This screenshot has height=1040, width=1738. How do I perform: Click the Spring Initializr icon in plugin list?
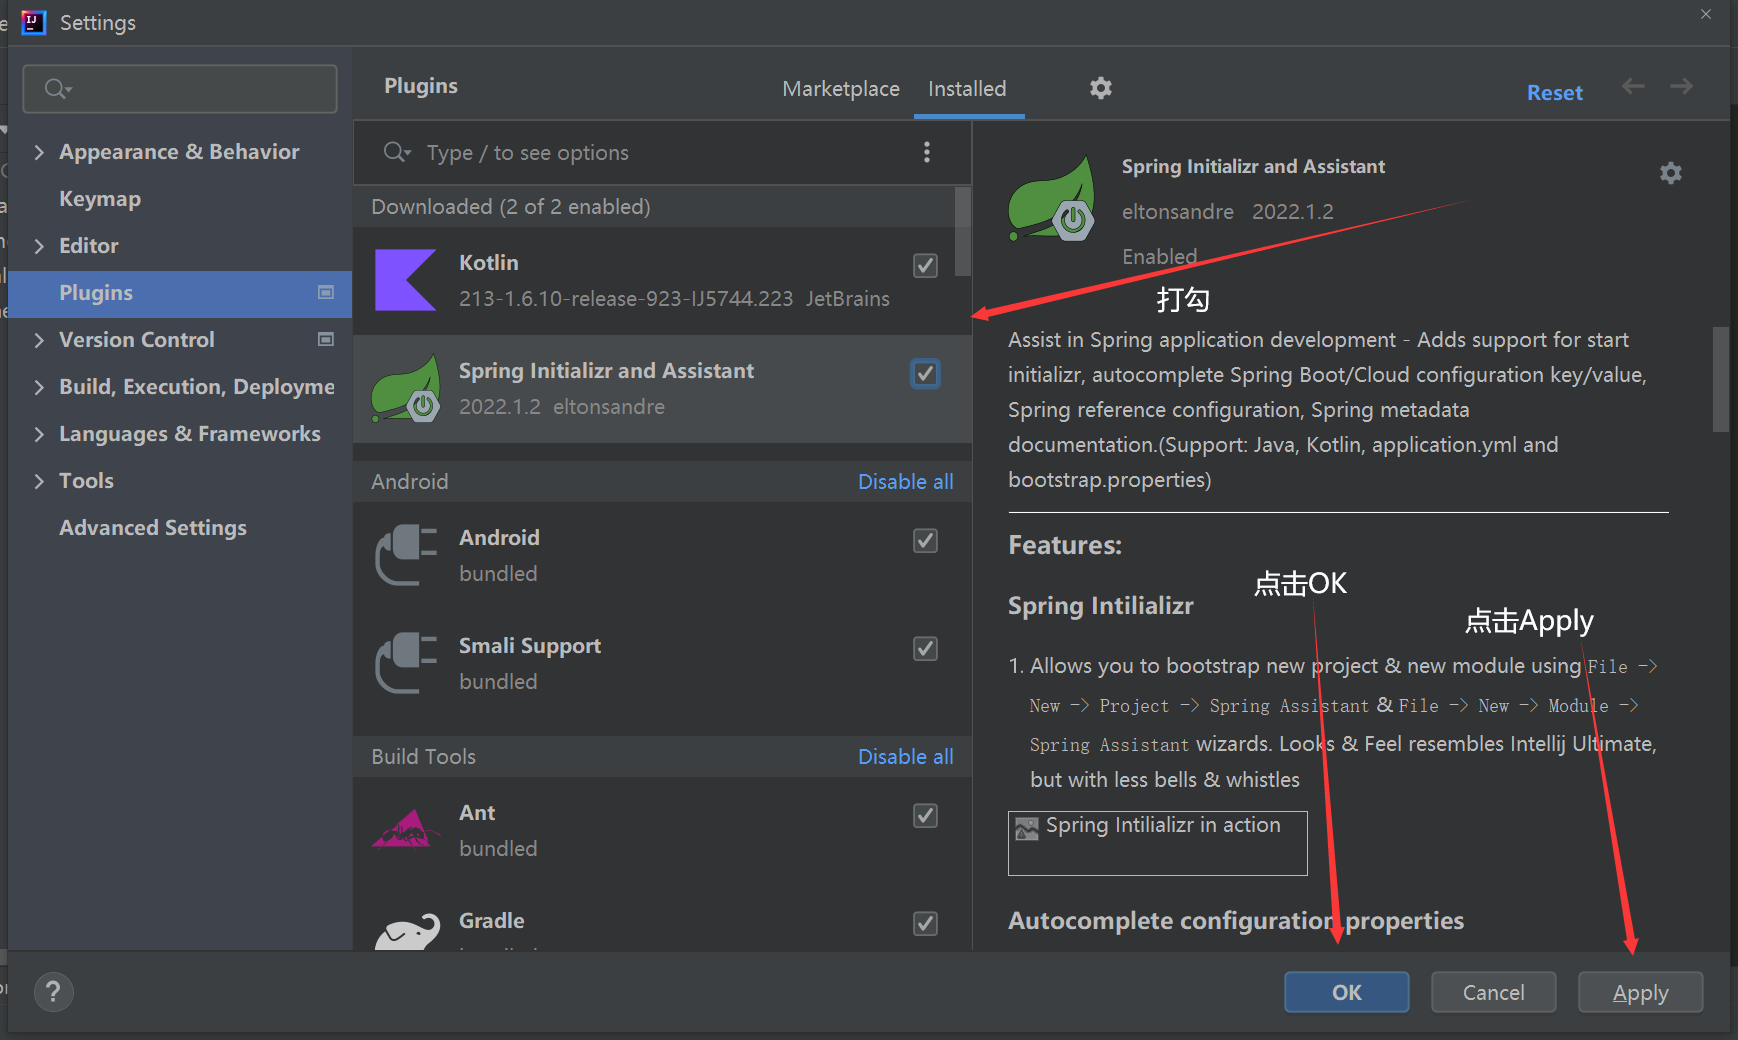406,388
